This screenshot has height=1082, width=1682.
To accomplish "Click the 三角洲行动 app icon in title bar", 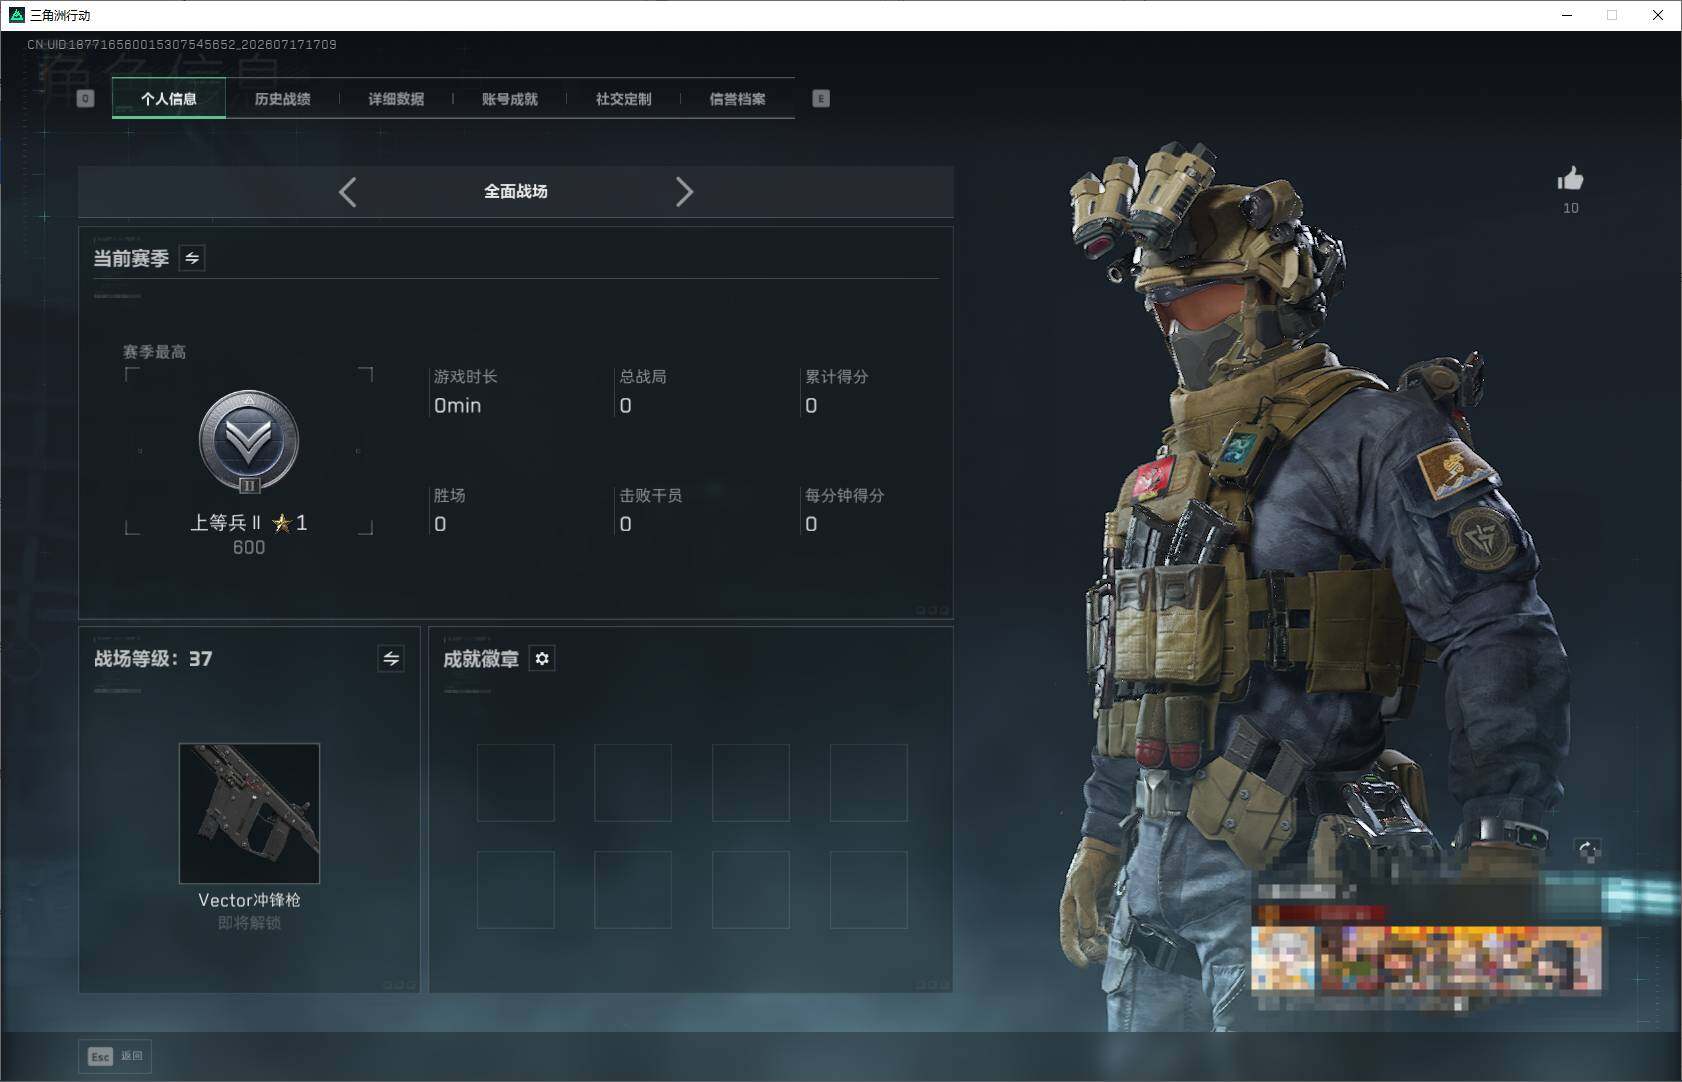I will click(16, 15).
